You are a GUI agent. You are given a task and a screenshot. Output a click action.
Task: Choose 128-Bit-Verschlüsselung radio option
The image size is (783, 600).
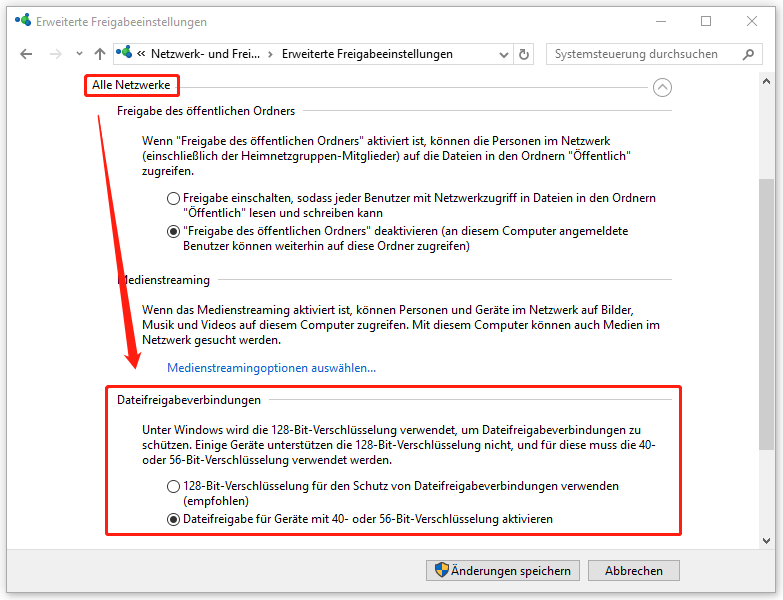point(173,486)
